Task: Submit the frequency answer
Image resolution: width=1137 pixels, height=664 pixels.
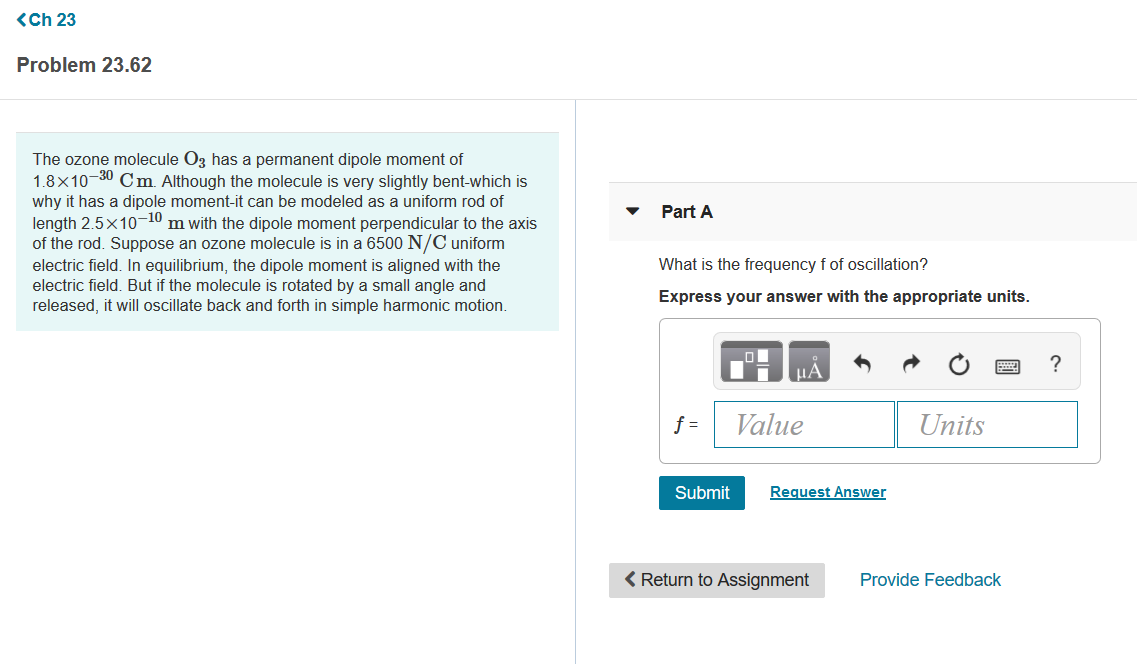Action: click(701, 492)
